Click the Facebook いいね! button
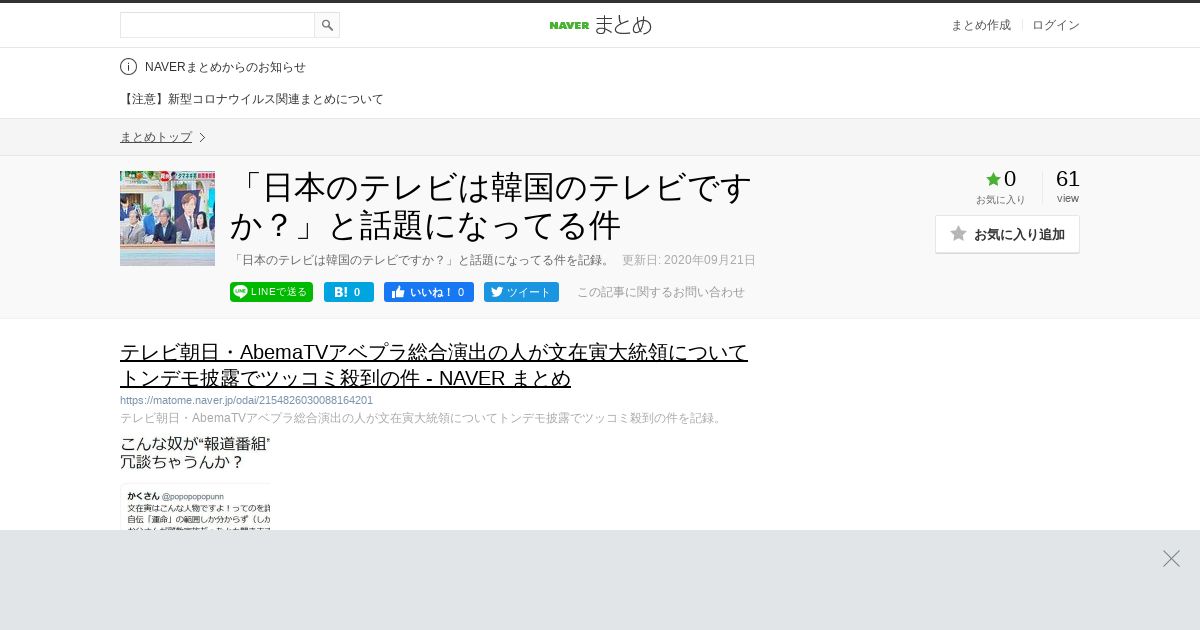The width and height of the screenshot is (1200, 630). pyautogui.click(x=429, y=292)
